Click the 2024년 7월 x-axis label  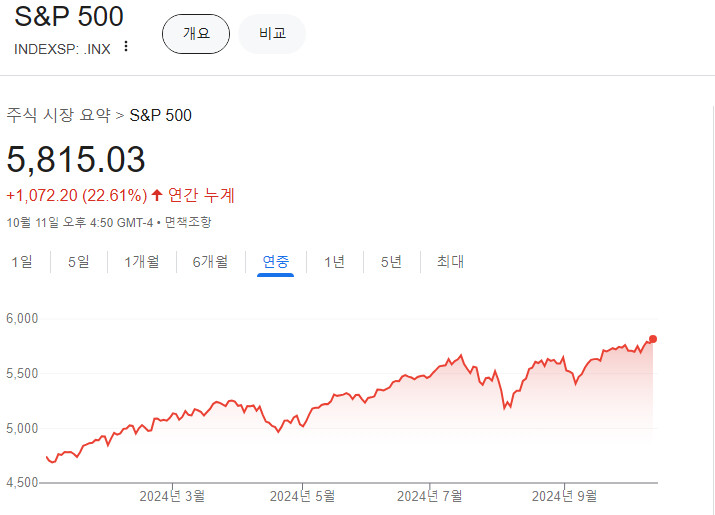[429, 495]
